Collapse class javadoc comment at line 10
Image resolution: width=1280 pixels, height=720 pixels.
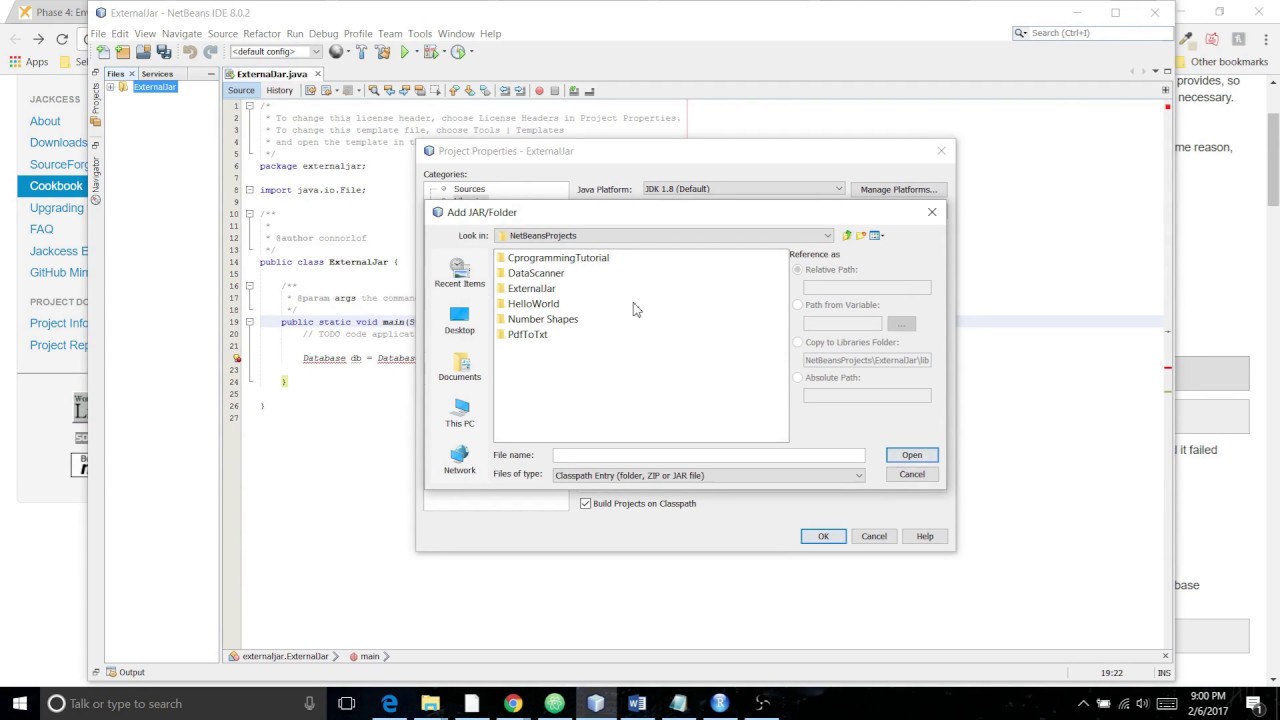click(250, 214)
